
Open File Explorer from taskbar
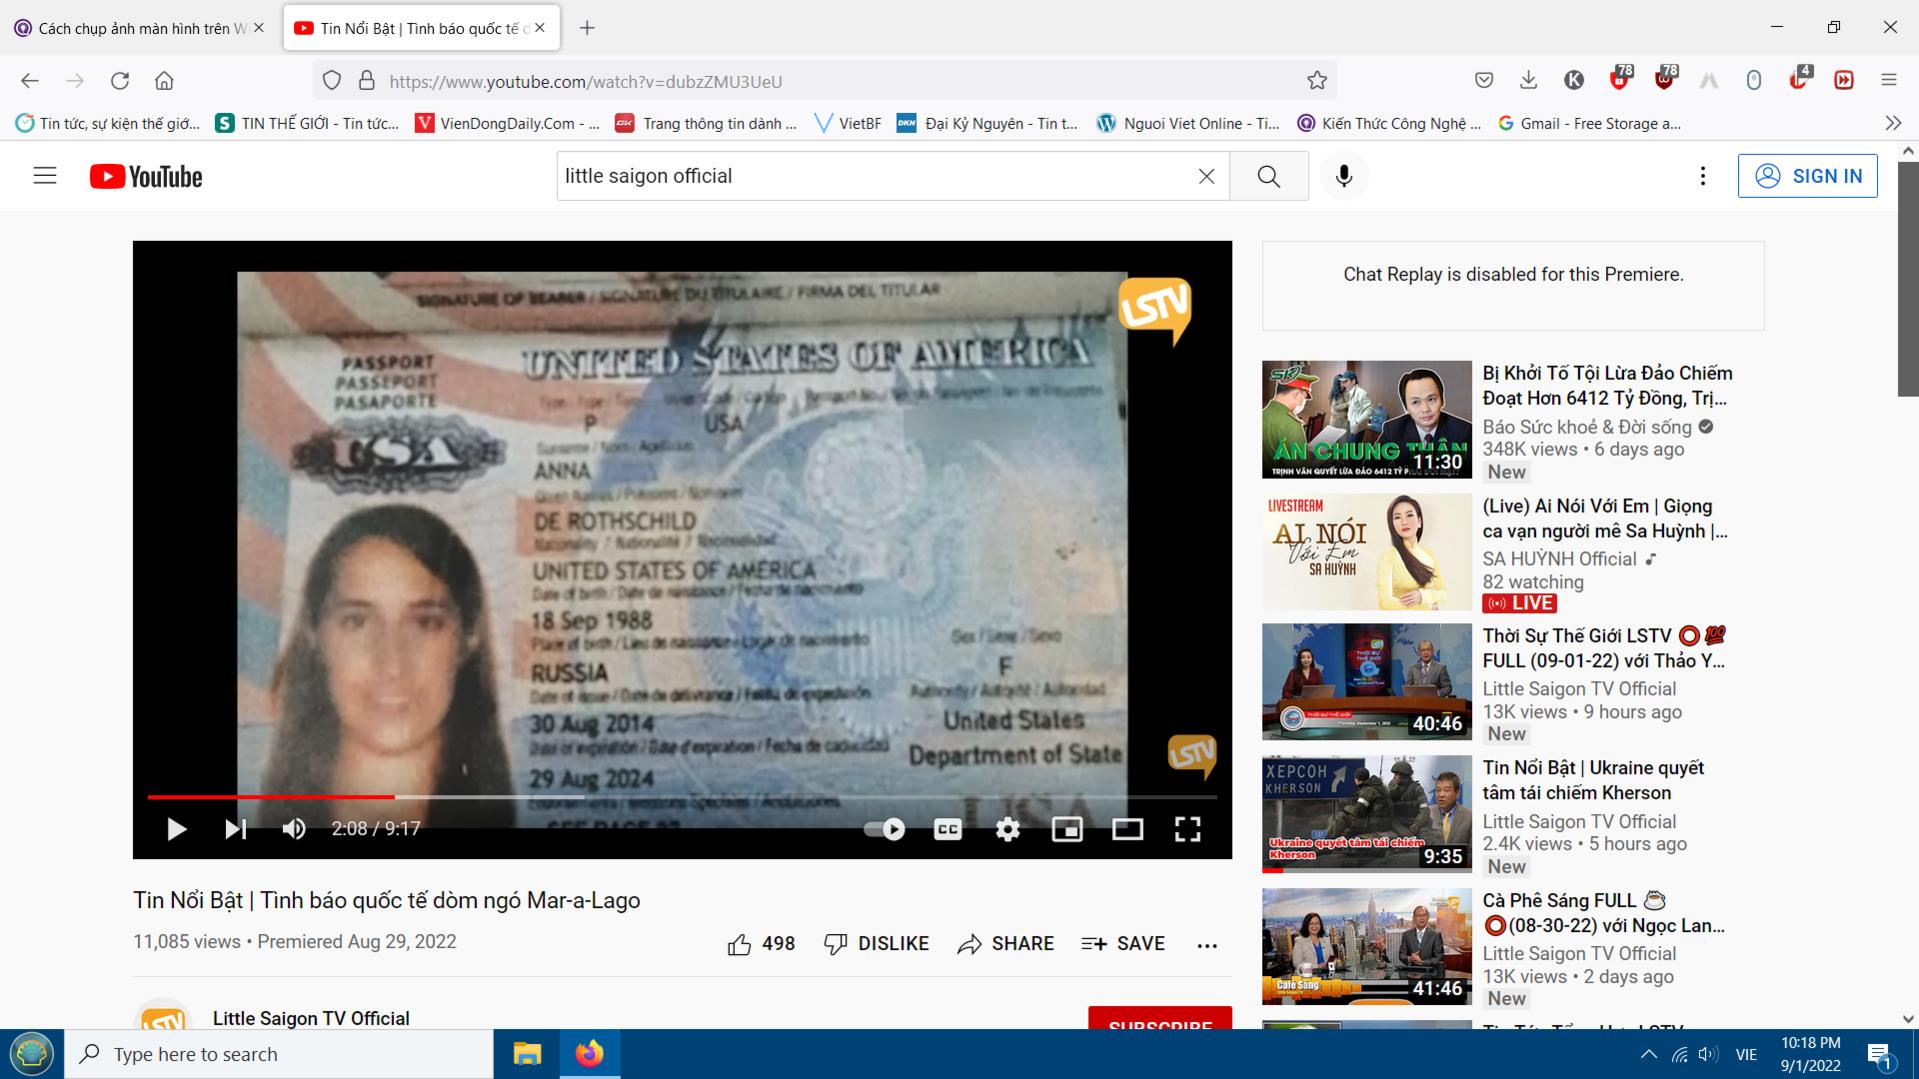(527, 1054)
